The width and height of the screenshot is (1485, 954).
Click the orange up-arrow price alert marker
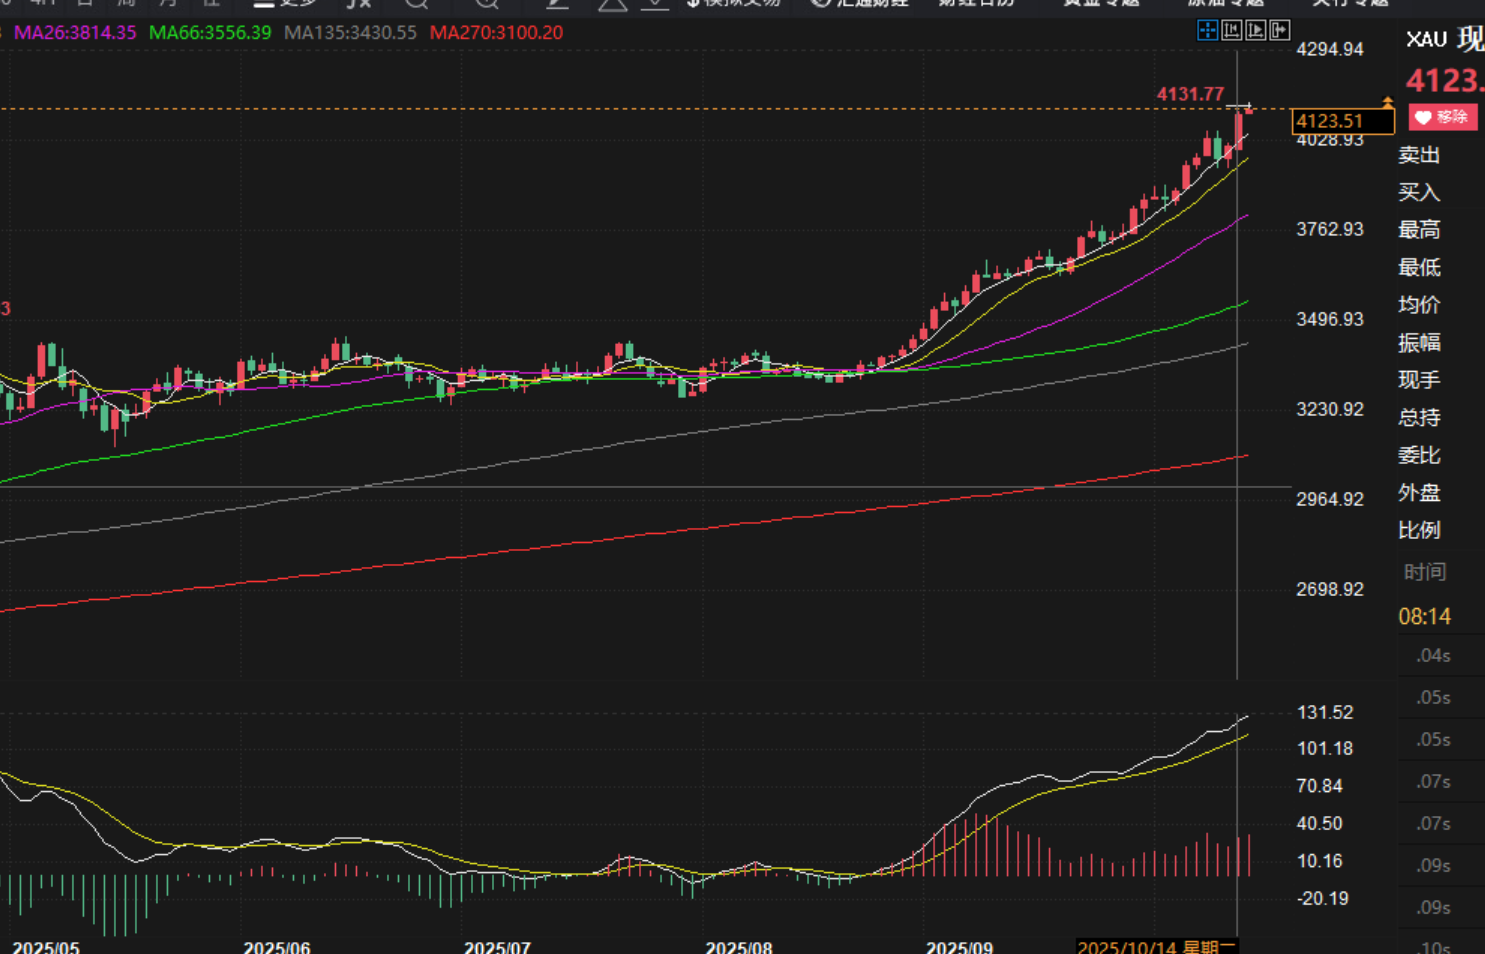tap(1387, 102)
